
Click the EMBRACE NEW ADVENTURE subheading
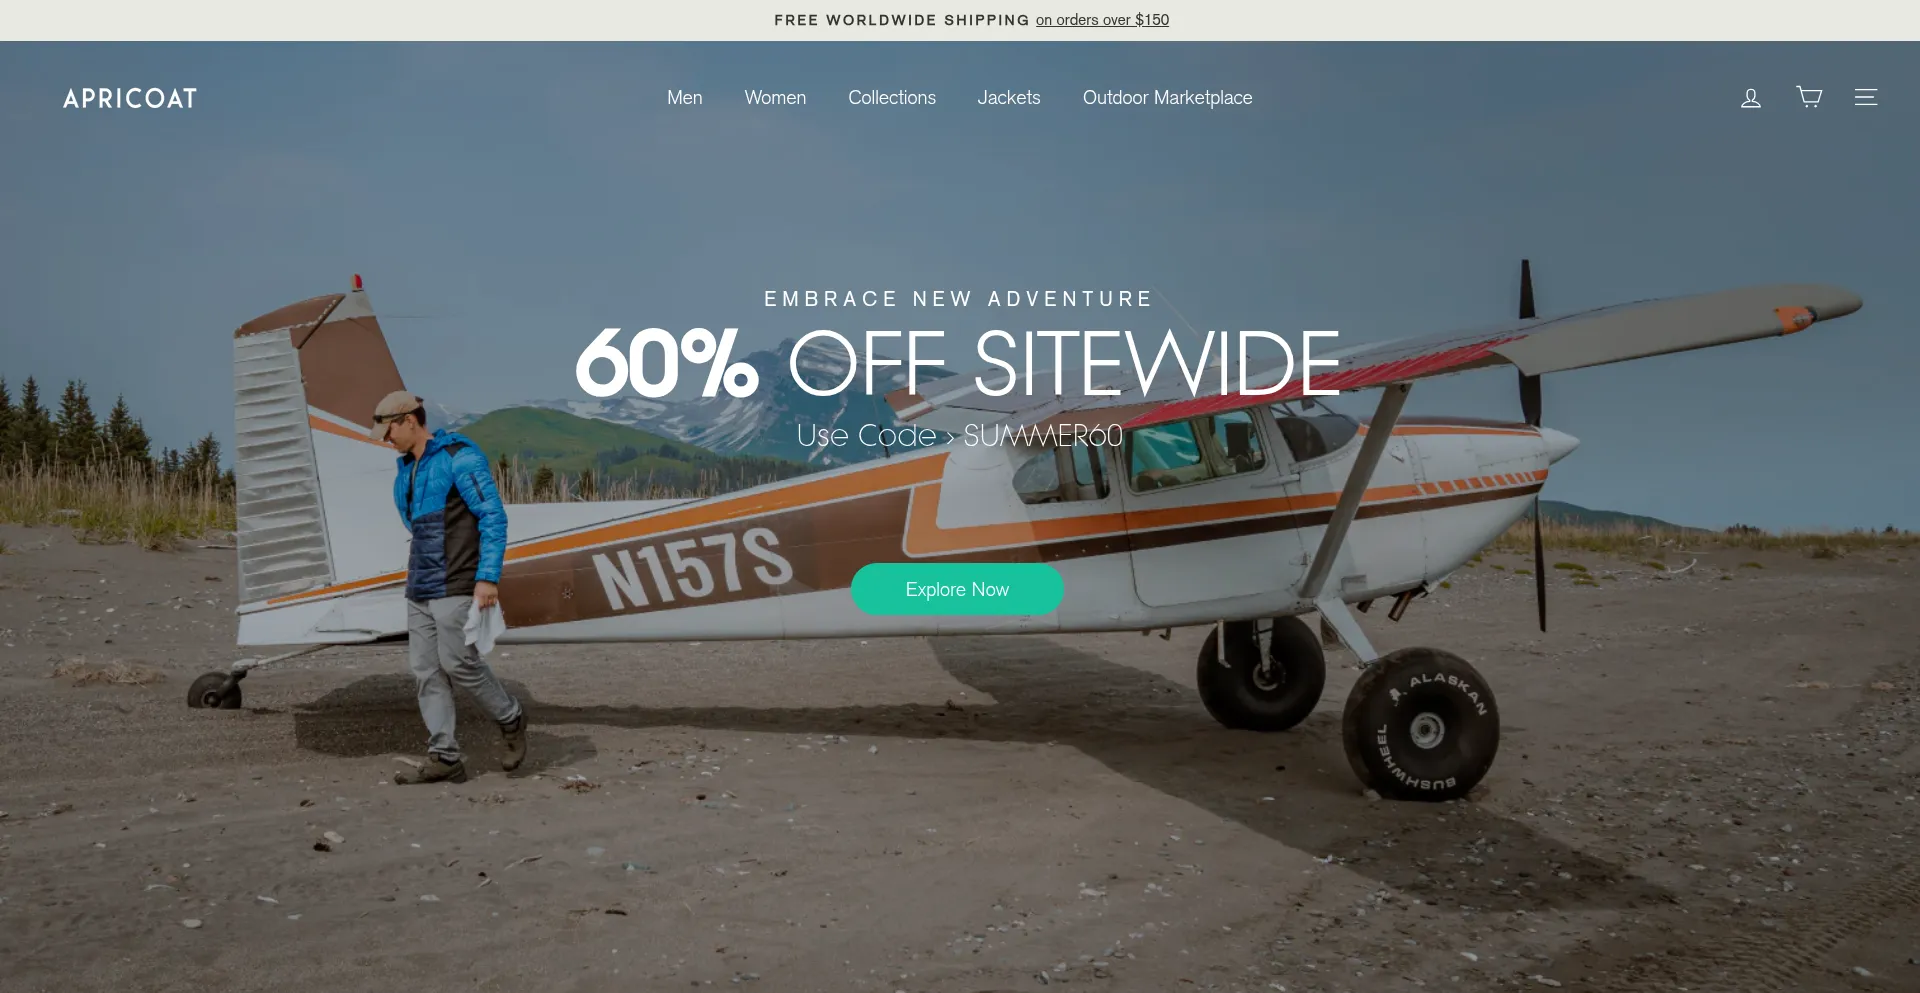958,299
